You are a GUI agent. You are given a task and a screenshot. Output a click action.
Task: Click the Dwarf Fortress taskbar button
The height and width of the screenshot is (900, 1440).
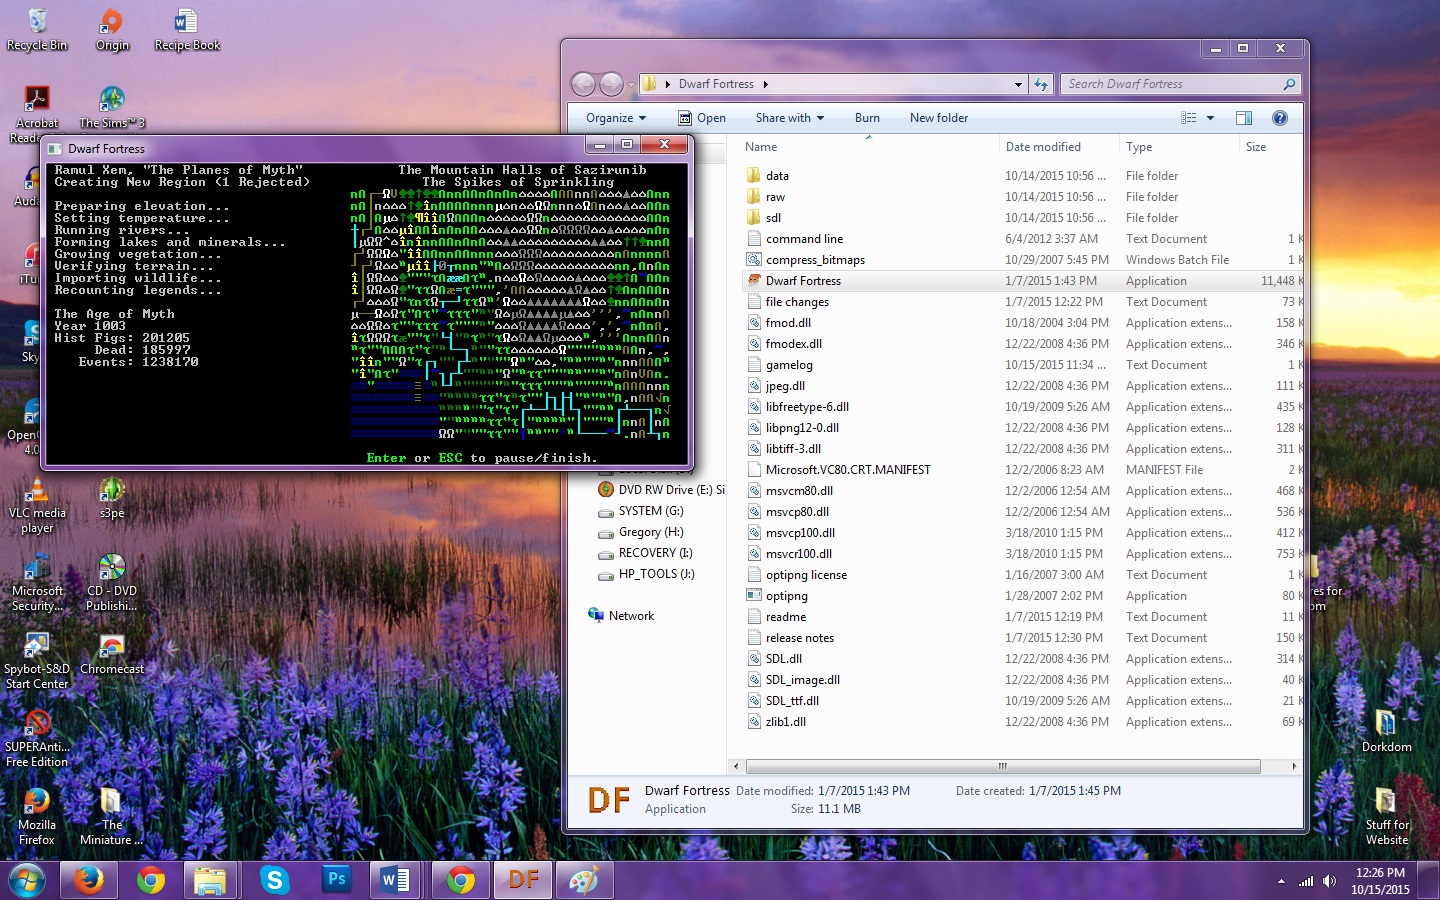coord(523,879)
